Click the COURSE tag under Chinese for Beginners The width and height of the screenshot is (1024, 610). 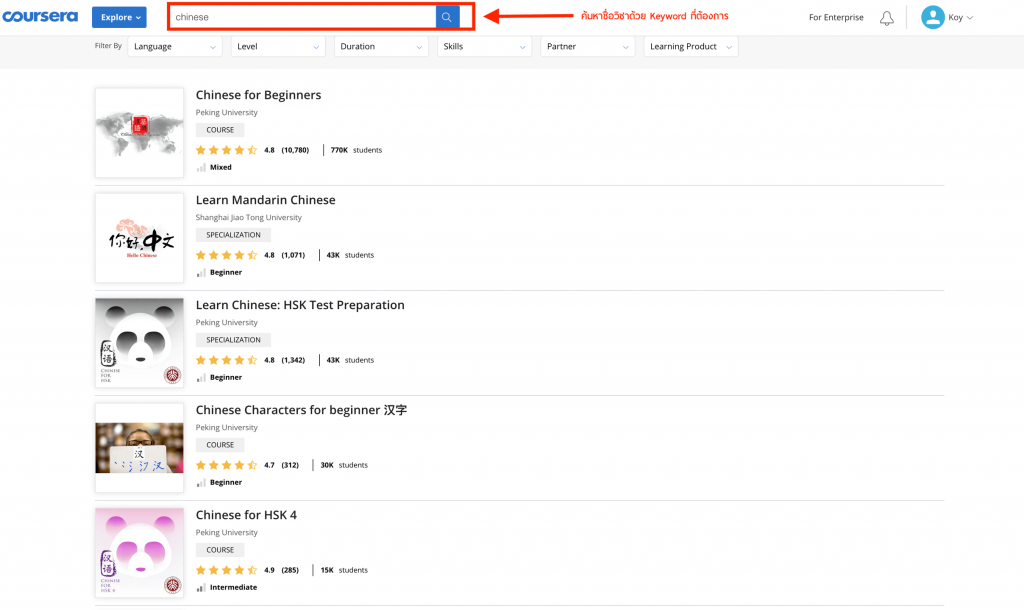click(x=220, y=130)
